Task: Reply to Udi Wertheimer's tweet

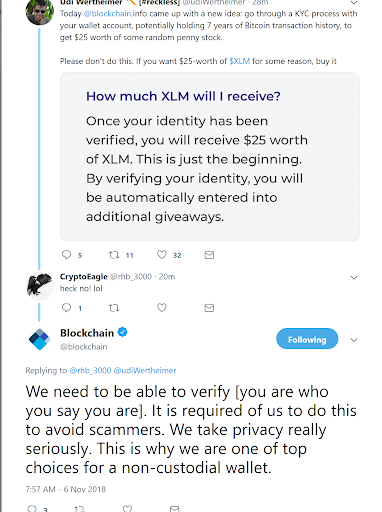Action: pyautogui.click(x=67, y=255)
